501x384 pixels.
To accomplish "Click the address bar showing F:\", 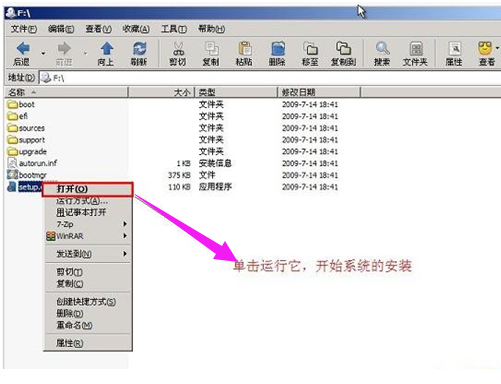I will tap(270, 78).
